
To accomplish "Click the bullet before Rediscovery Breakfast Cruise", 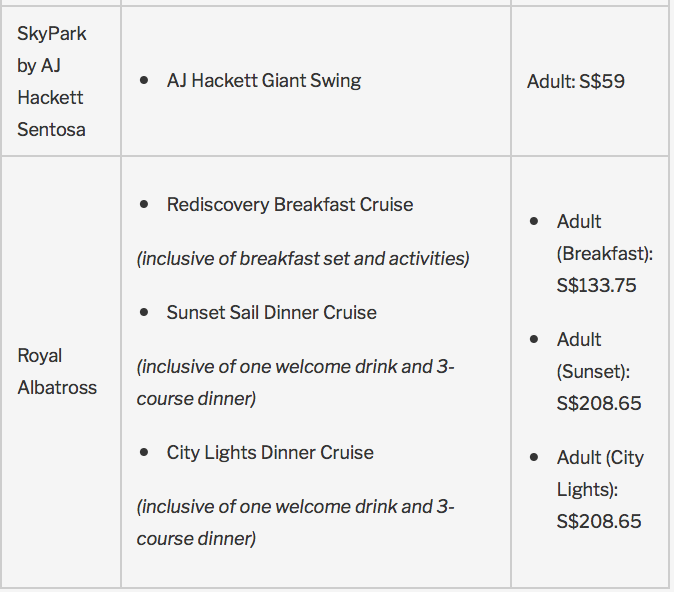I will pos(145,204).
